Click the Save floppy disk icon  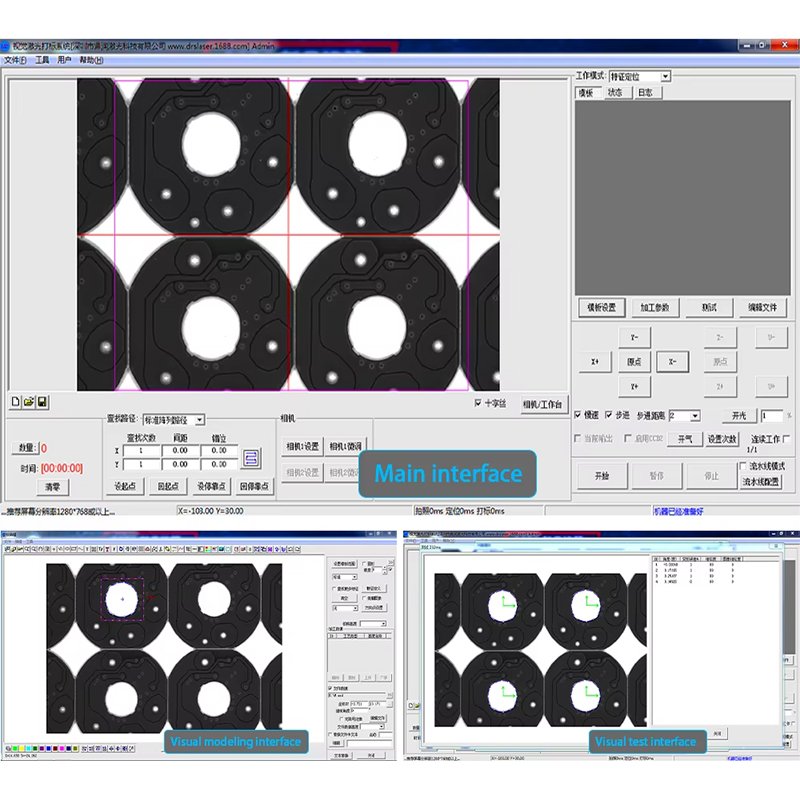pos(42,402)
